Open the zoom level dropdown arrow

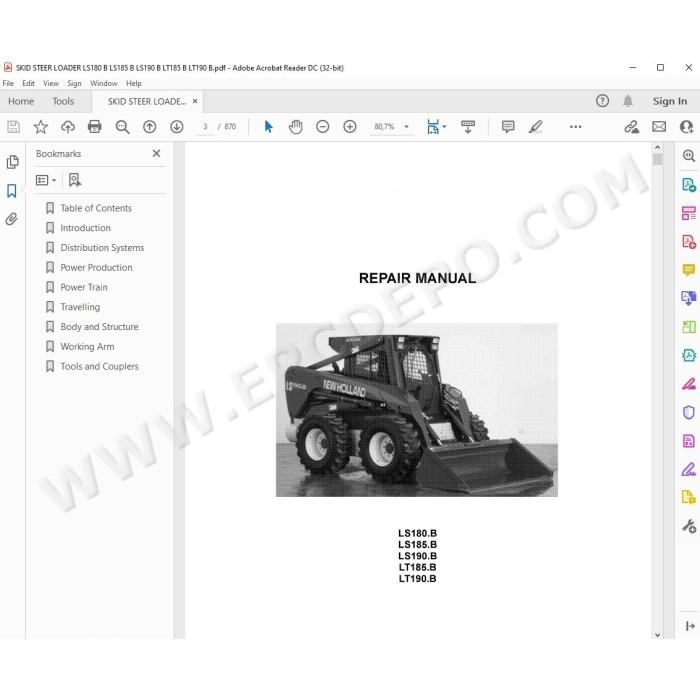pyautogui.click(x=406, y=127)
